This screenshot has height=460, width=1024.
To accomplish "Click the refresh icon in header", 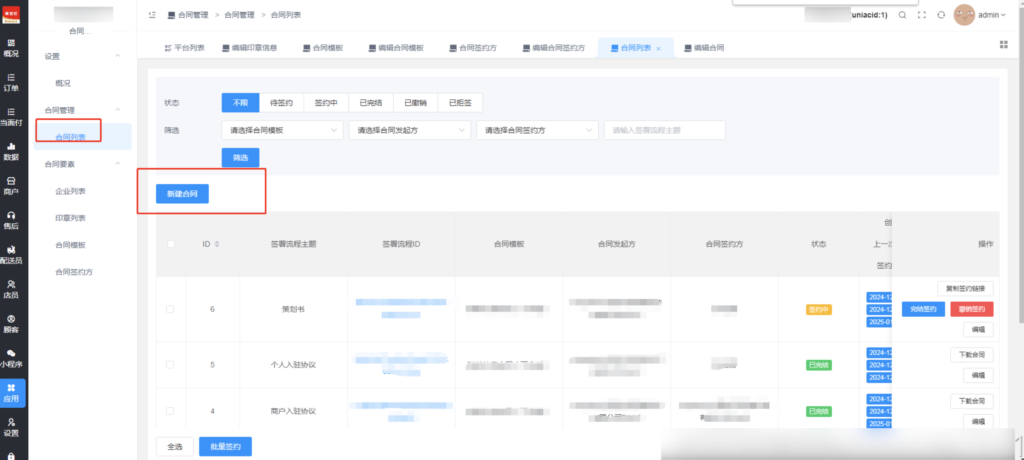I will click(941, 15).
